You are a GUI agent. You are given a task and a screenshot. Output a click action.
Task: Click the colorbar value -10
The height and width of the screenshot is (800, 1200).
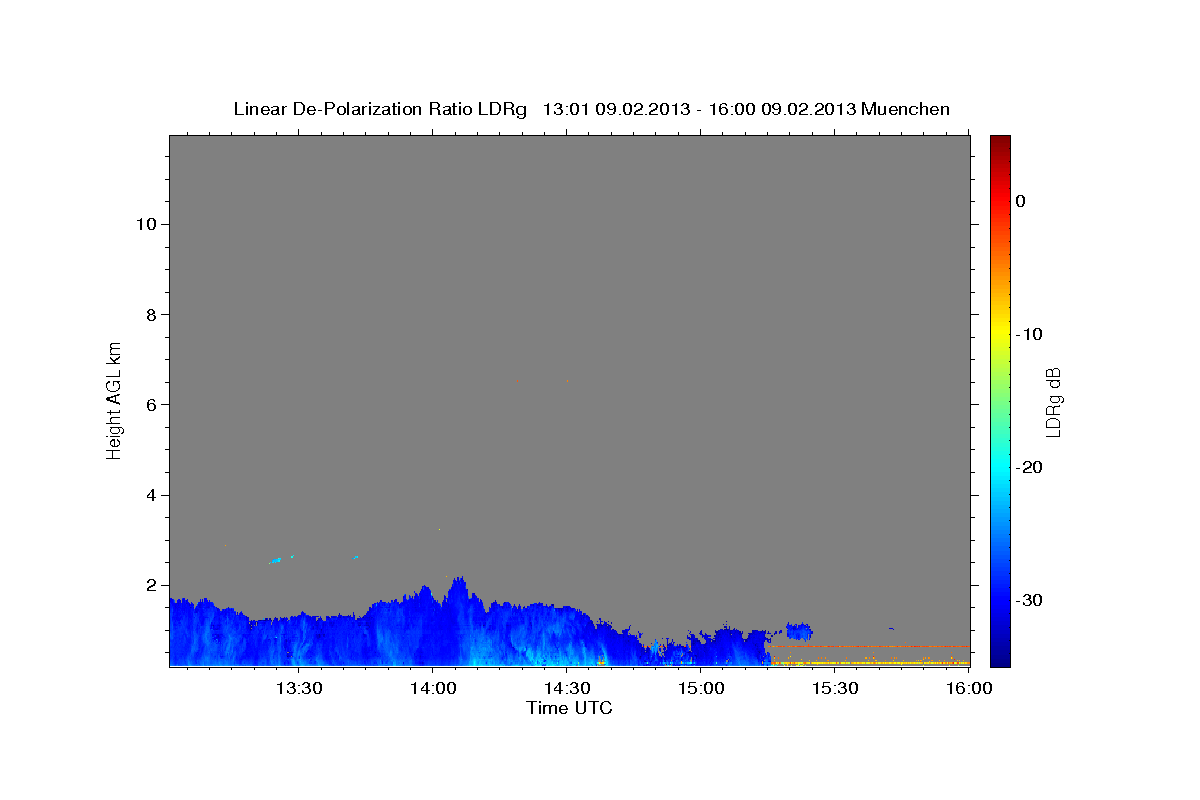click(x=1030, y=334)
